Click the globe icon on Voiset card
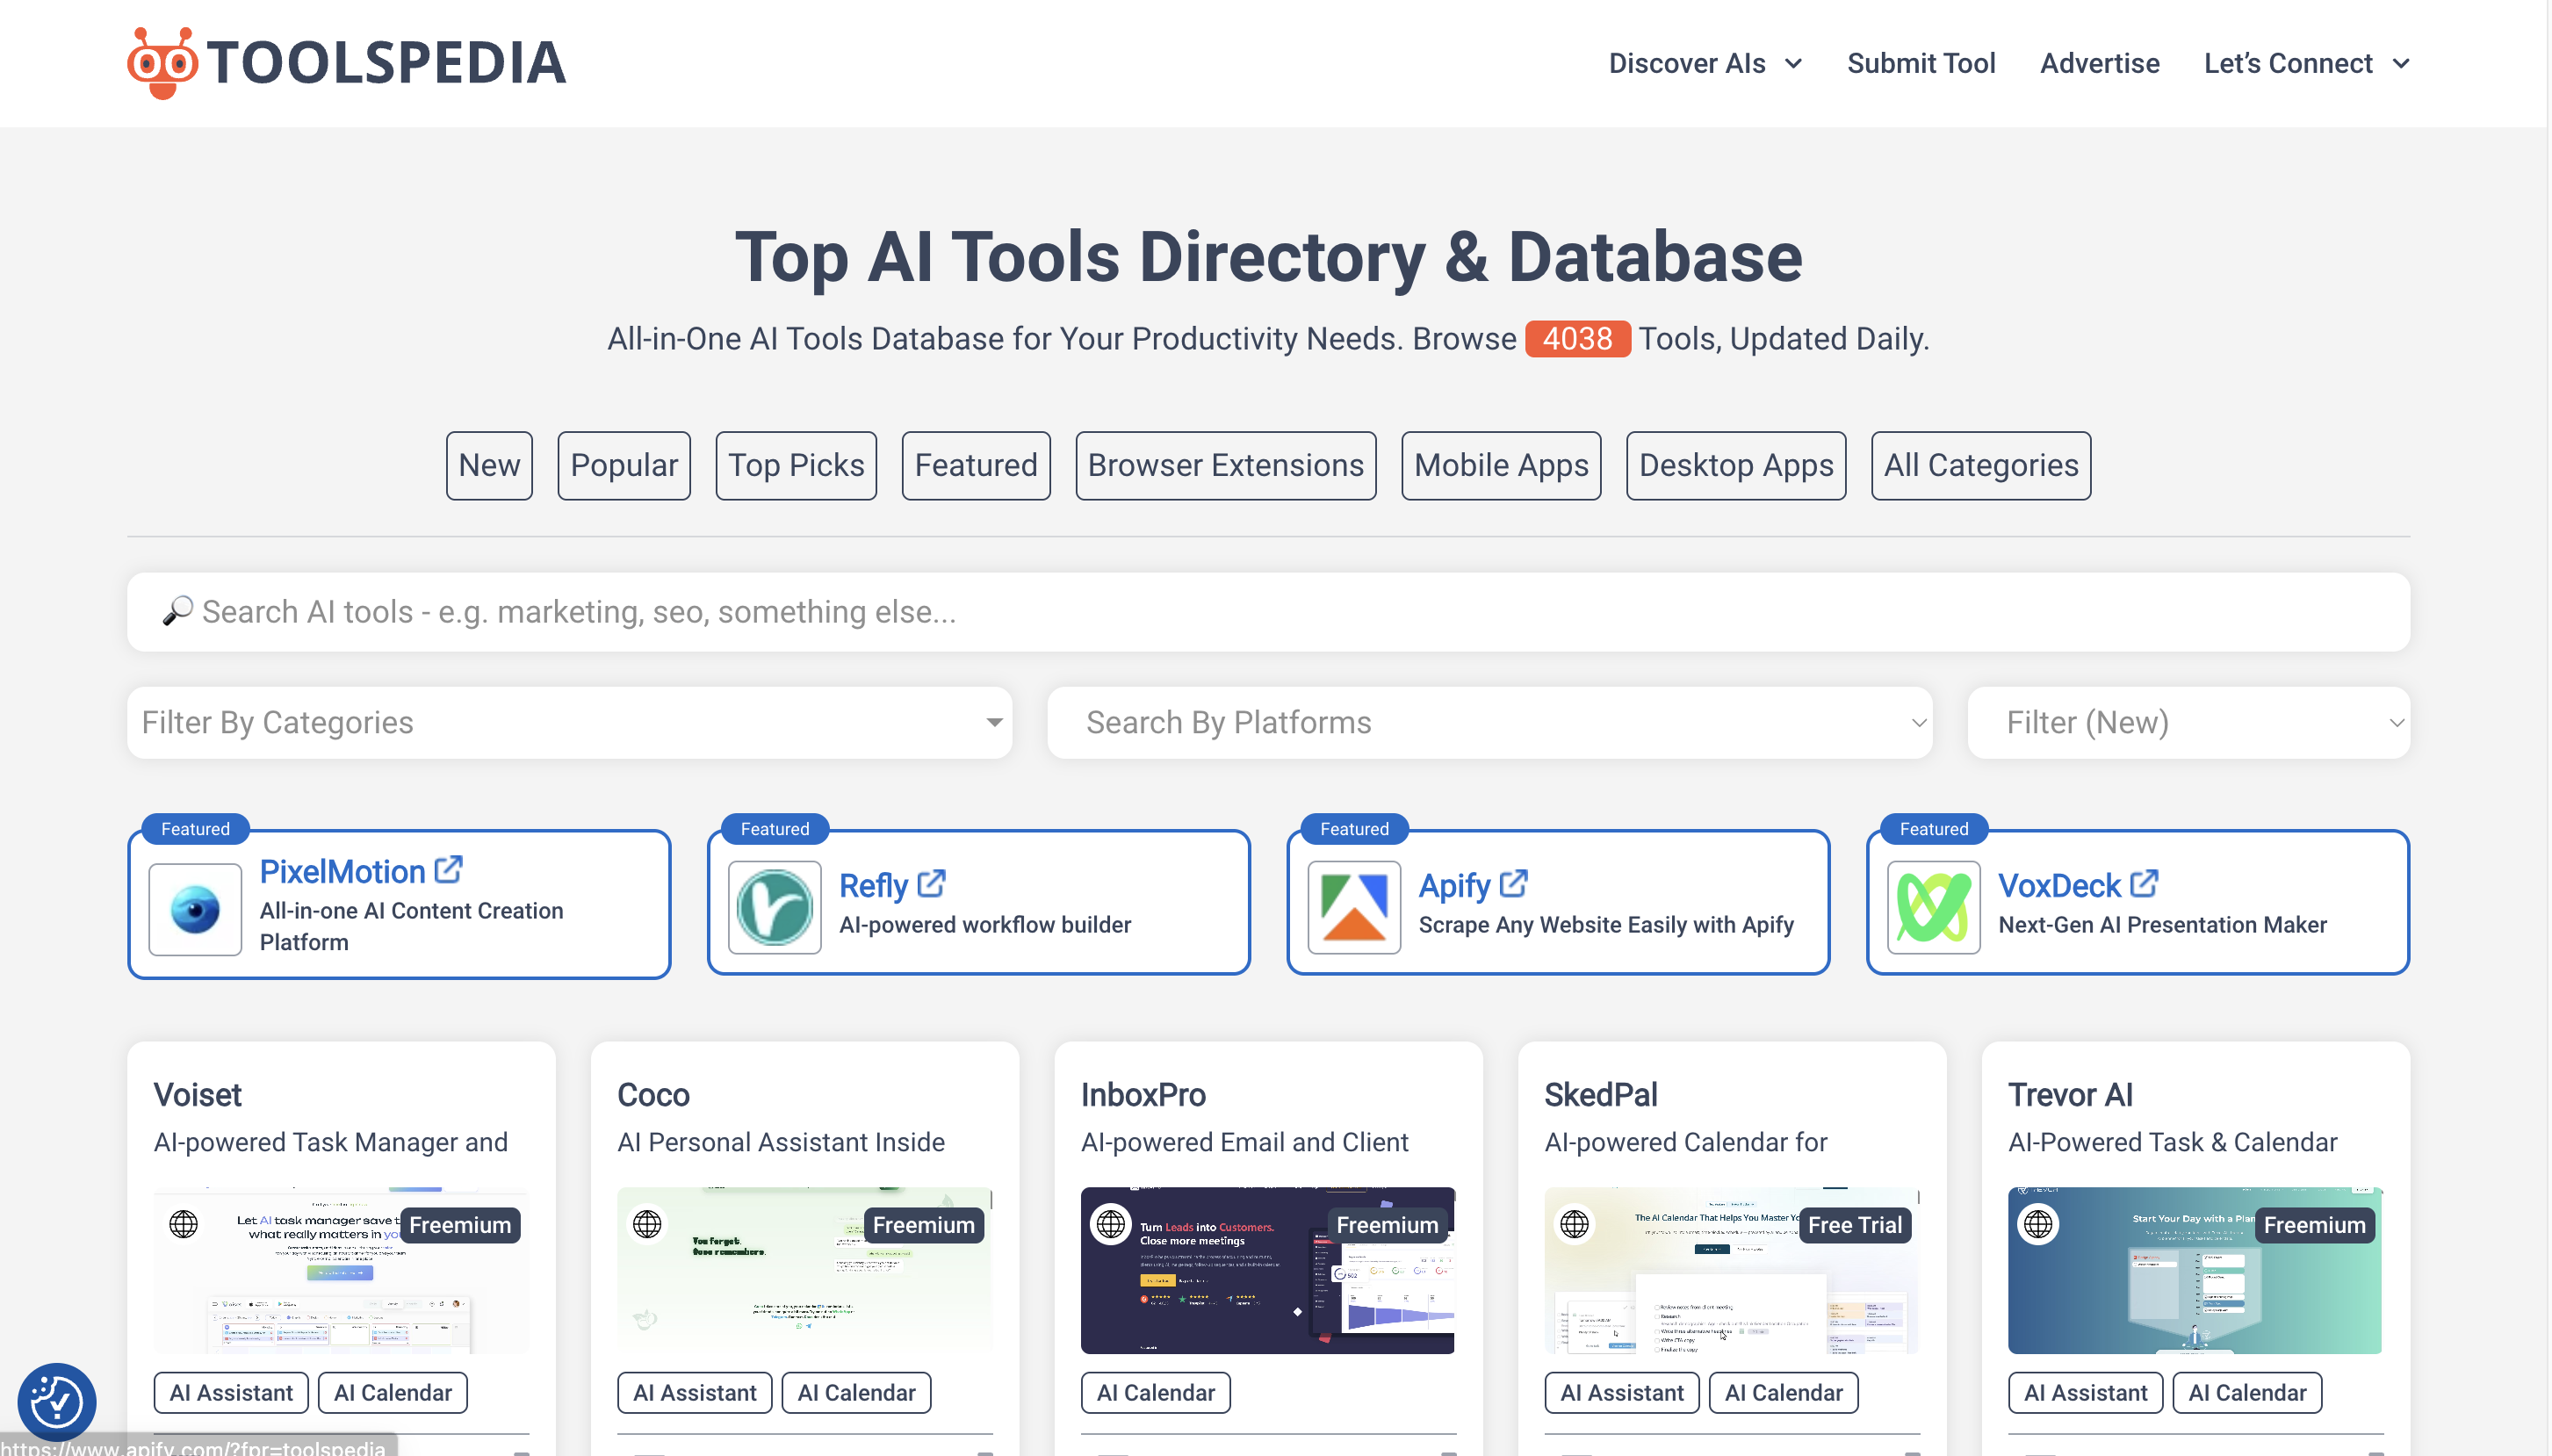Viewport: 2552px width, 1456px height. 184,1223
